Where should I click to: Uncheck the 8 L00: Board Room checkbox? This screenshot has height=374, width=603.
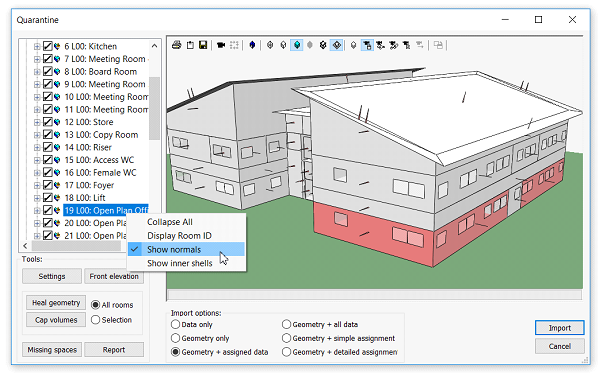[47, 71]
